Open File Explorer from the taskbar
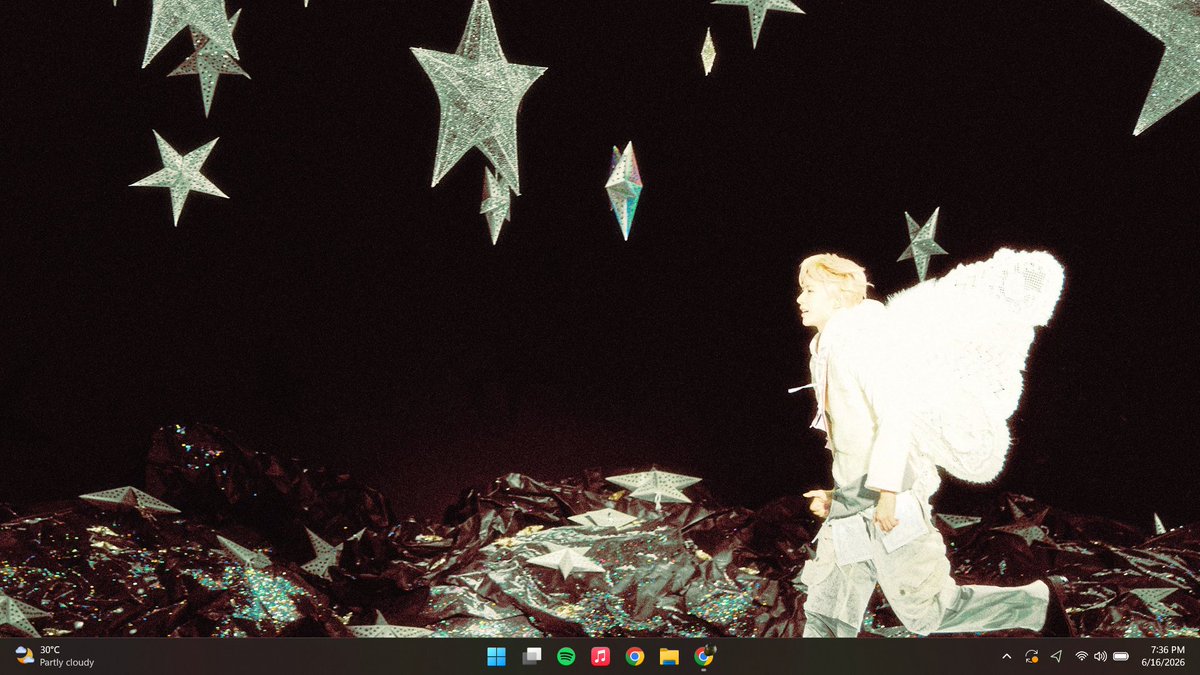1200x675 pixels. point(669,656)
